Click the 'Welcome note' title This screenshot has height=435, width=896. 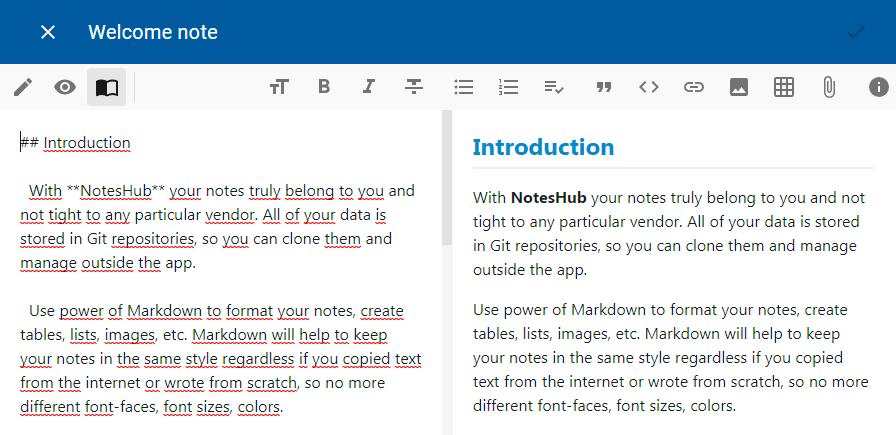[x=153, y=32]
